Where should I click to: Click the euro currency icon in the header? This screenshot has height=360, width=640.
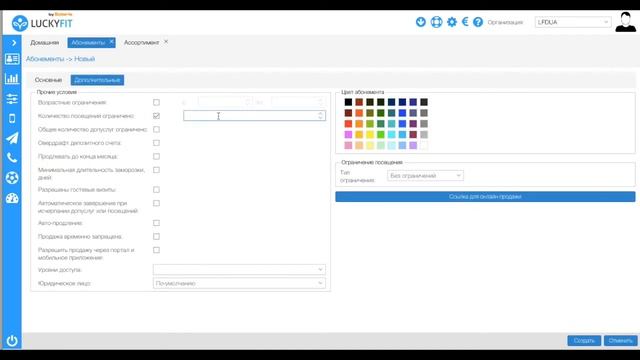(x=465, y=22)
